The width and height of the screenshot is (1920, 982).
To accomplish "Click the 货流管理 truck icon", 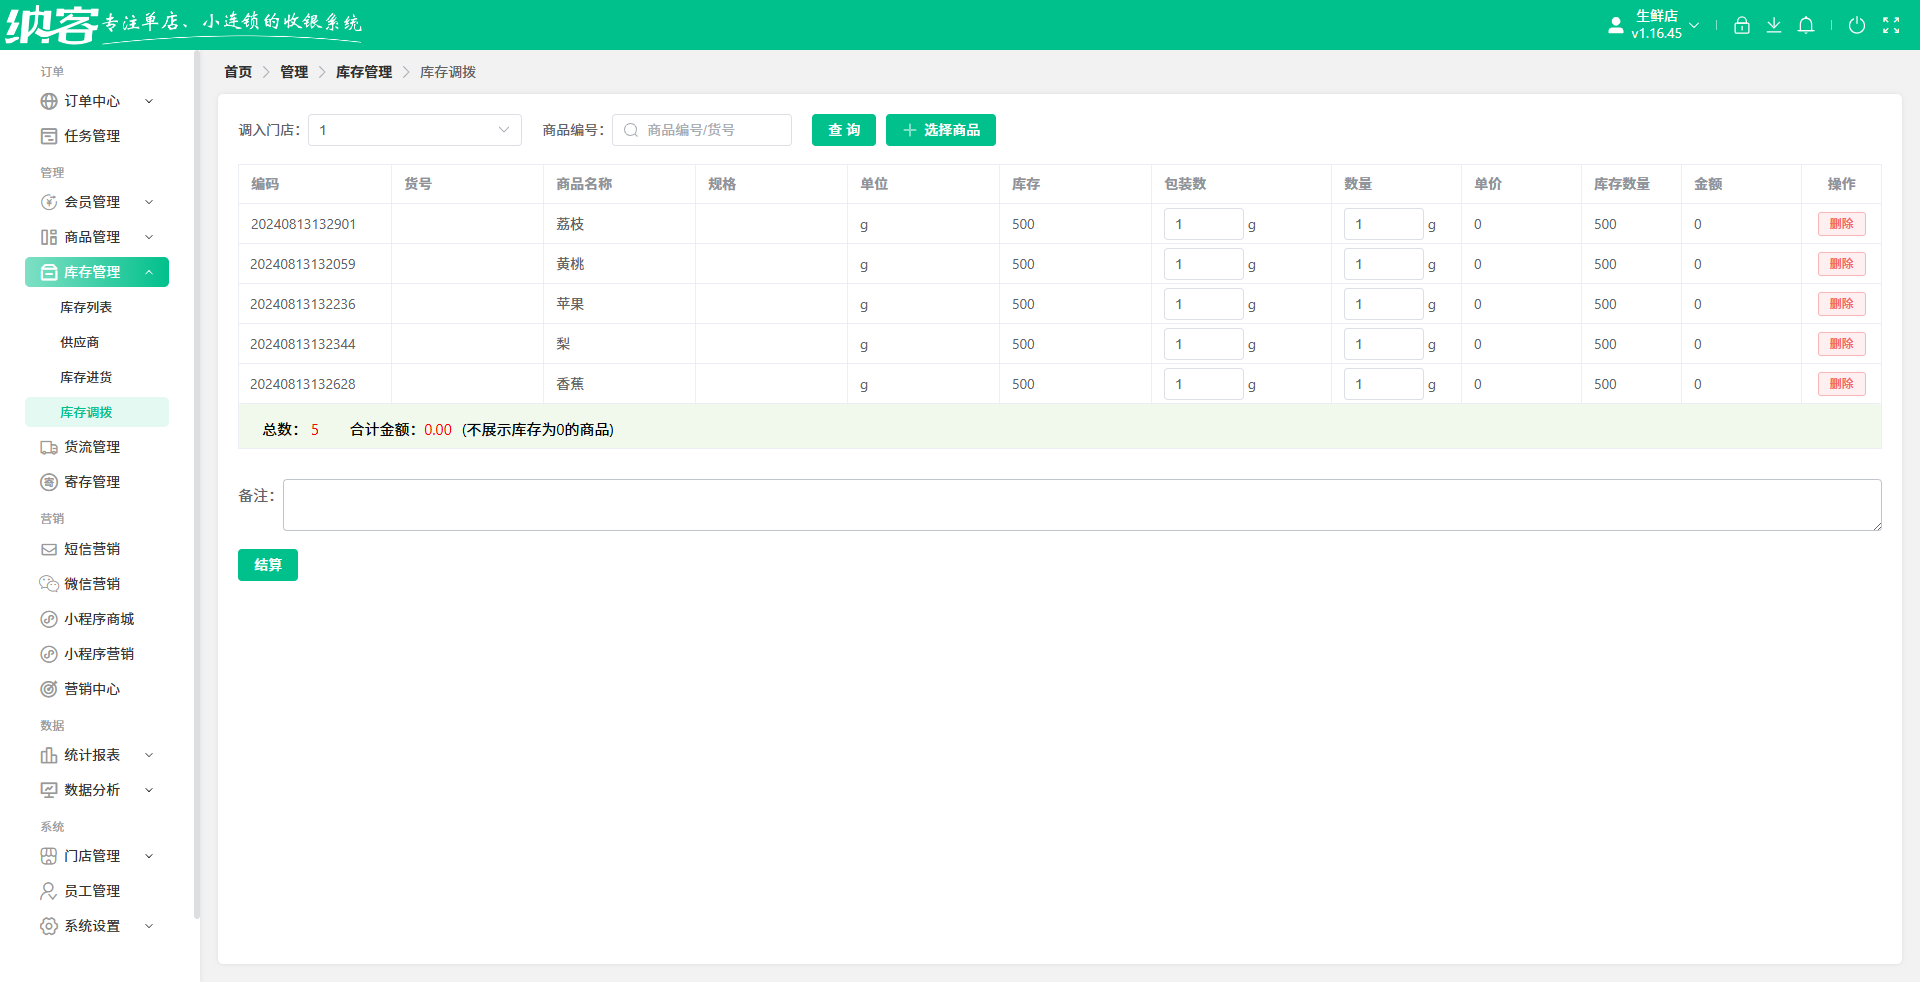I will tap(49, 447).
